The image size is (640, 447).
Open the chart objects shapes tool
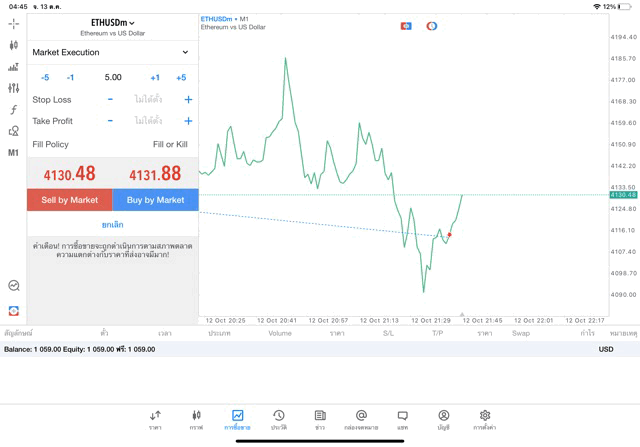tap(13, 131)
